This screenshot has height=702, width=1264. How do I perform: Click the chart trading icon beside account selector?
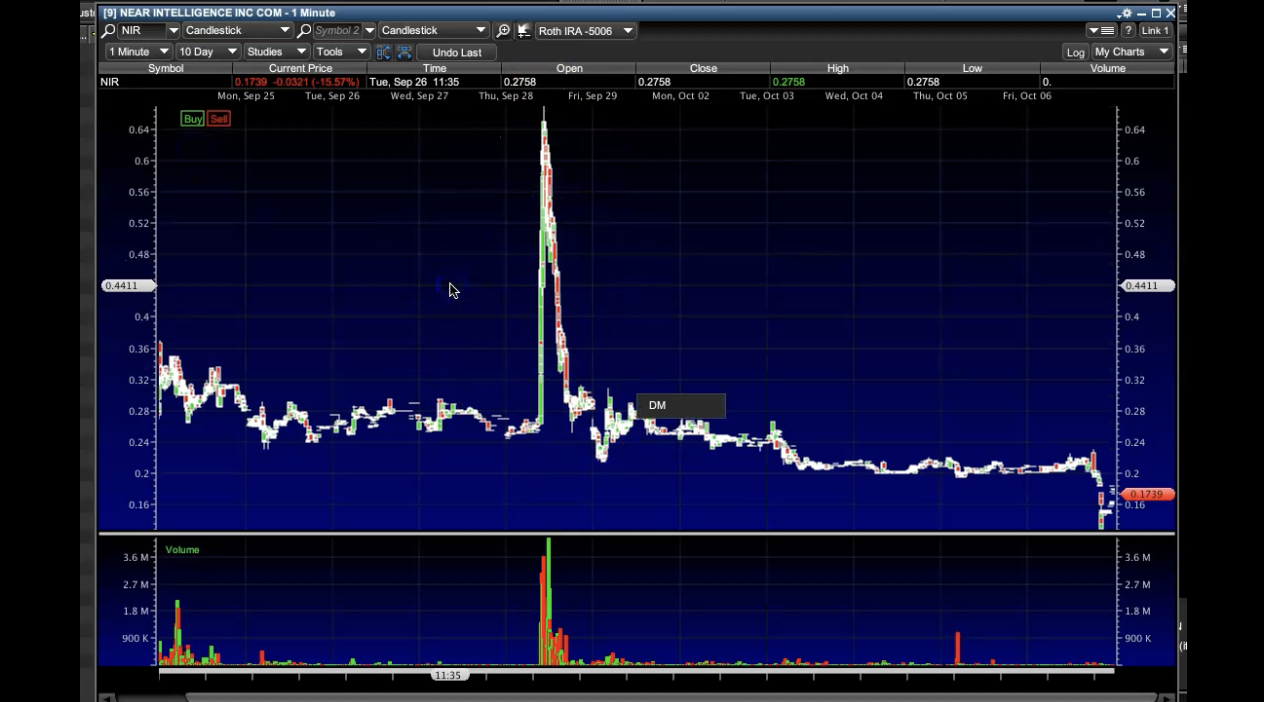(x=524, y=31)
